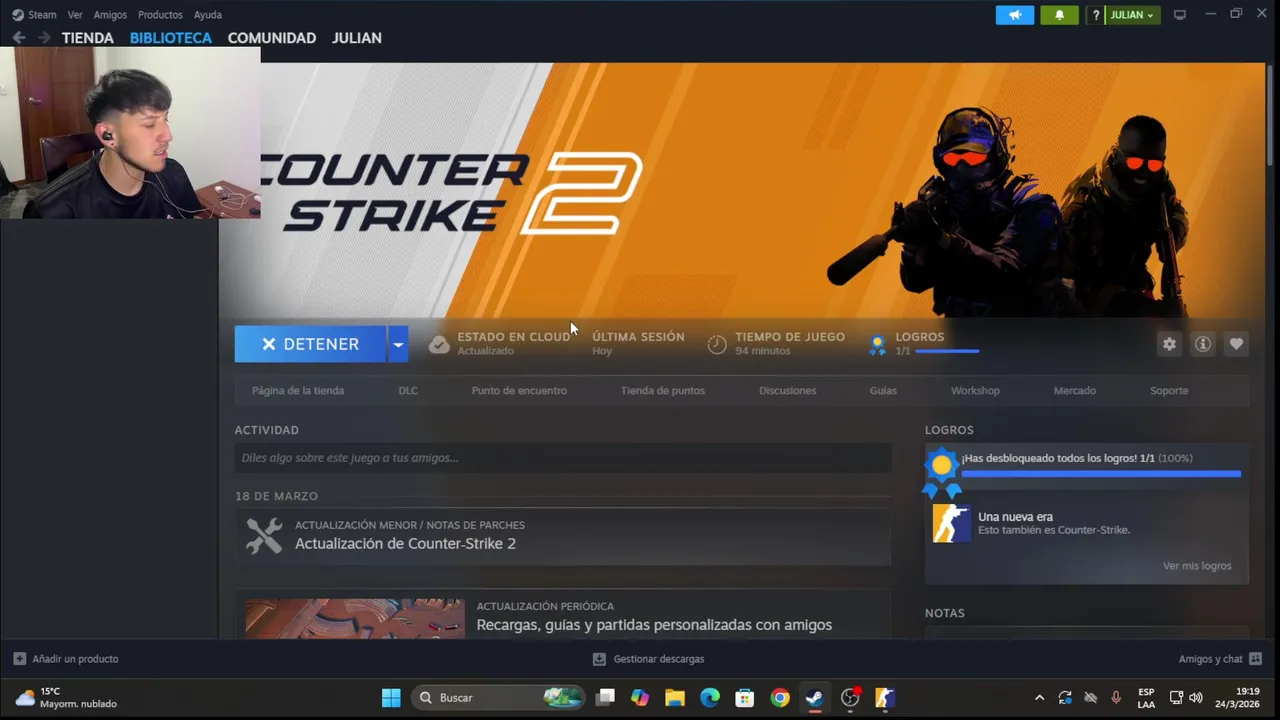This screenshot has width=1280, height=720.
Task: Open Google Chrome from the taskbar
Action: 780,698
